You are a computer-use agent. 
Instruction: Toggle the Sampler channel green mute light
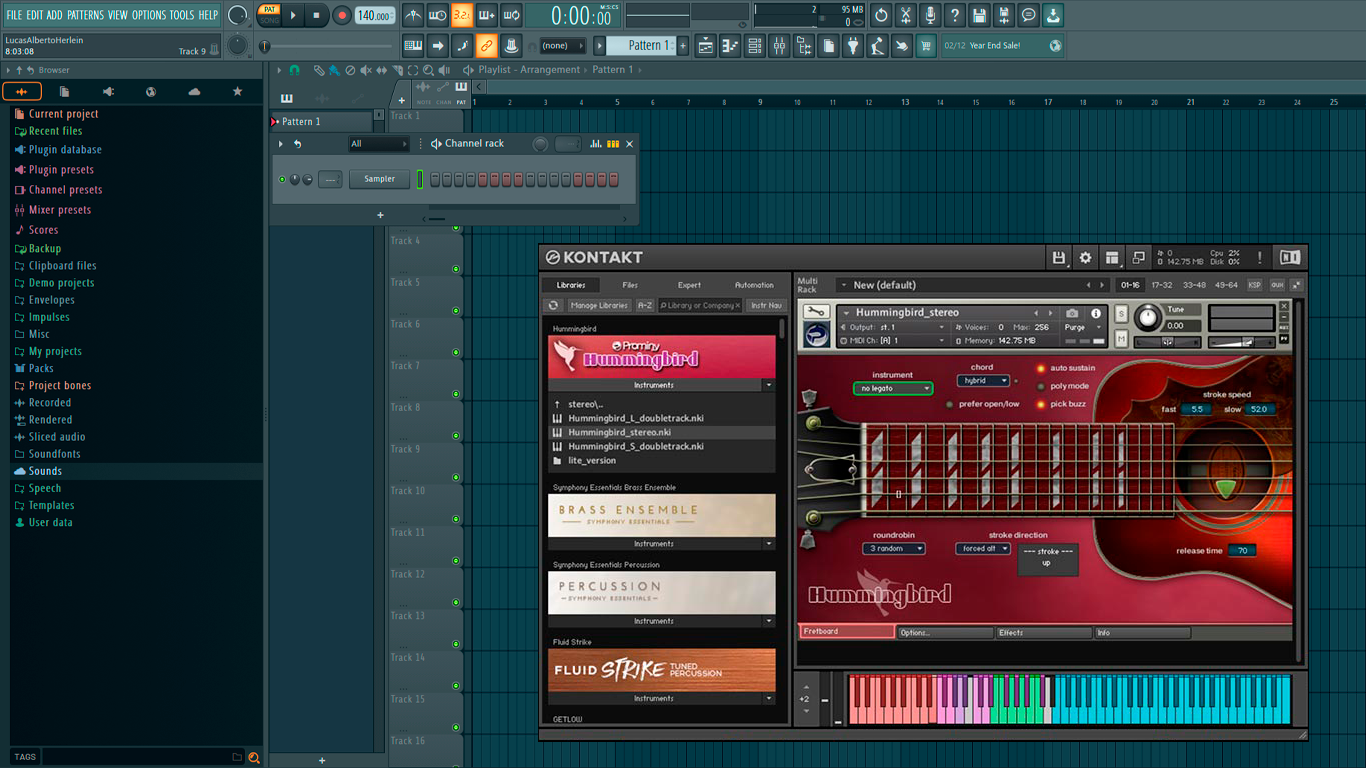[282, 180]
